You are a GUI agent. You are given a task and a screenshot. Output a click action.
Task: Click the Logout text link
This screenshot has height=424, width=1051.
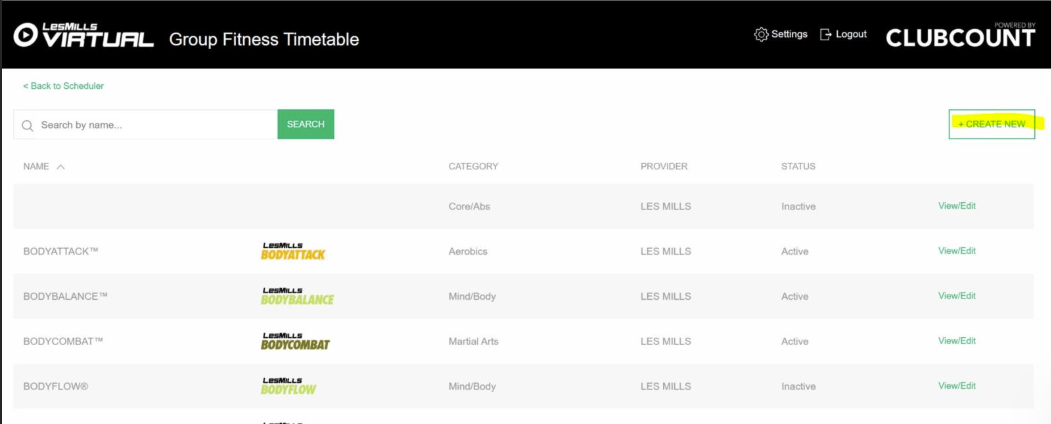pyautogui.click(x=851, y=34)
